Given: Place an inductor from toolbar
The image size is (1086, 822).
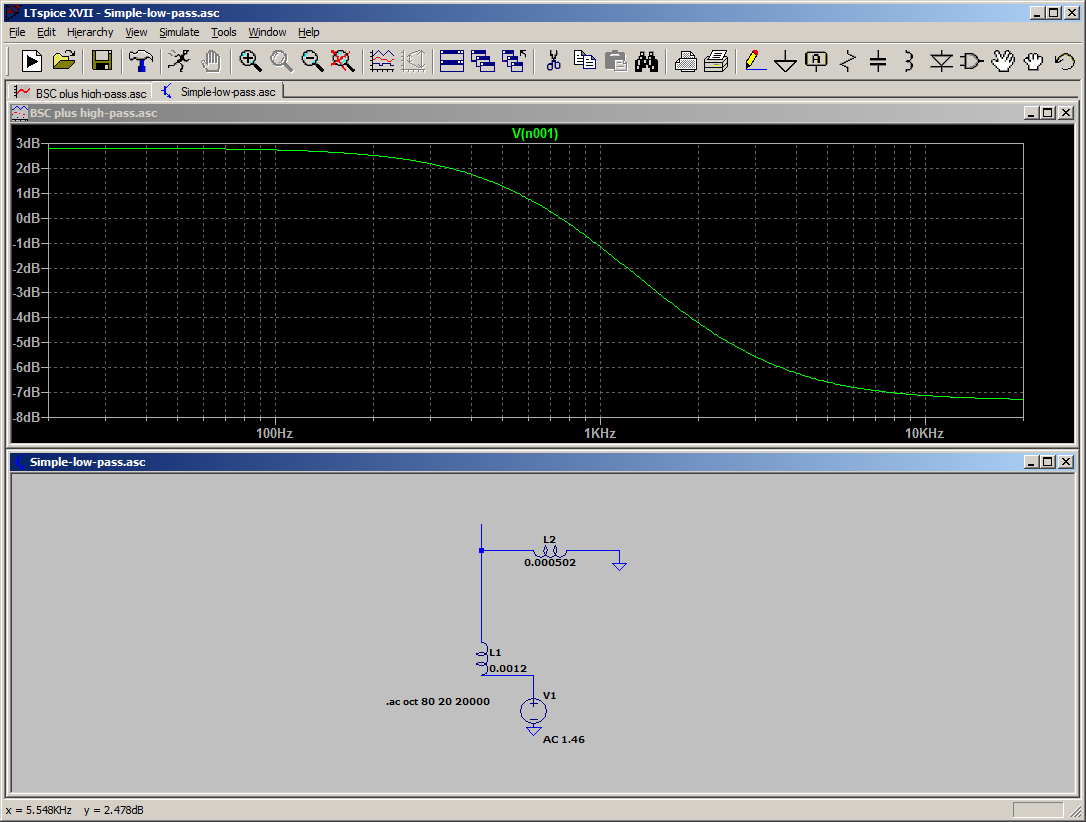Looking at the screenshot, I should tap(909, 62).
